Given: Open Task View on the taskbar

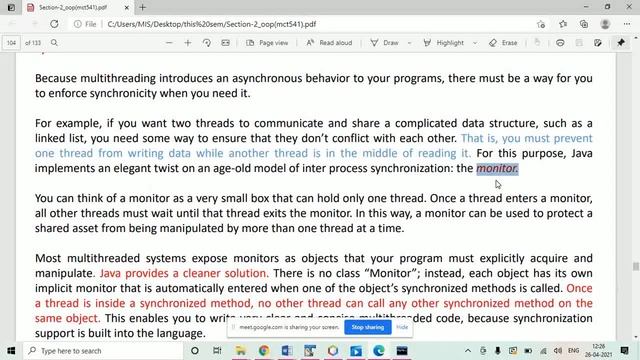Looking at the screenshot, I should [x=217, y=351].
